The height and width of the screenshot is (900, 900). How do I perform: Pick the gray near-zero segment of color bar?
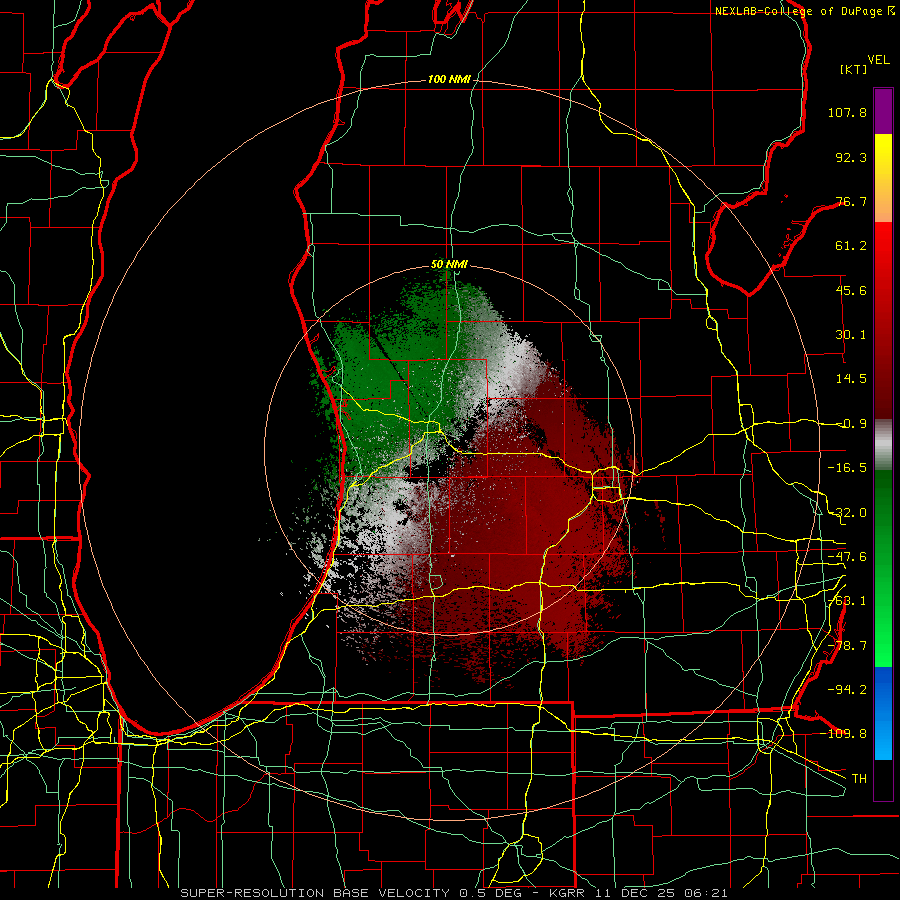click(883, 443)
